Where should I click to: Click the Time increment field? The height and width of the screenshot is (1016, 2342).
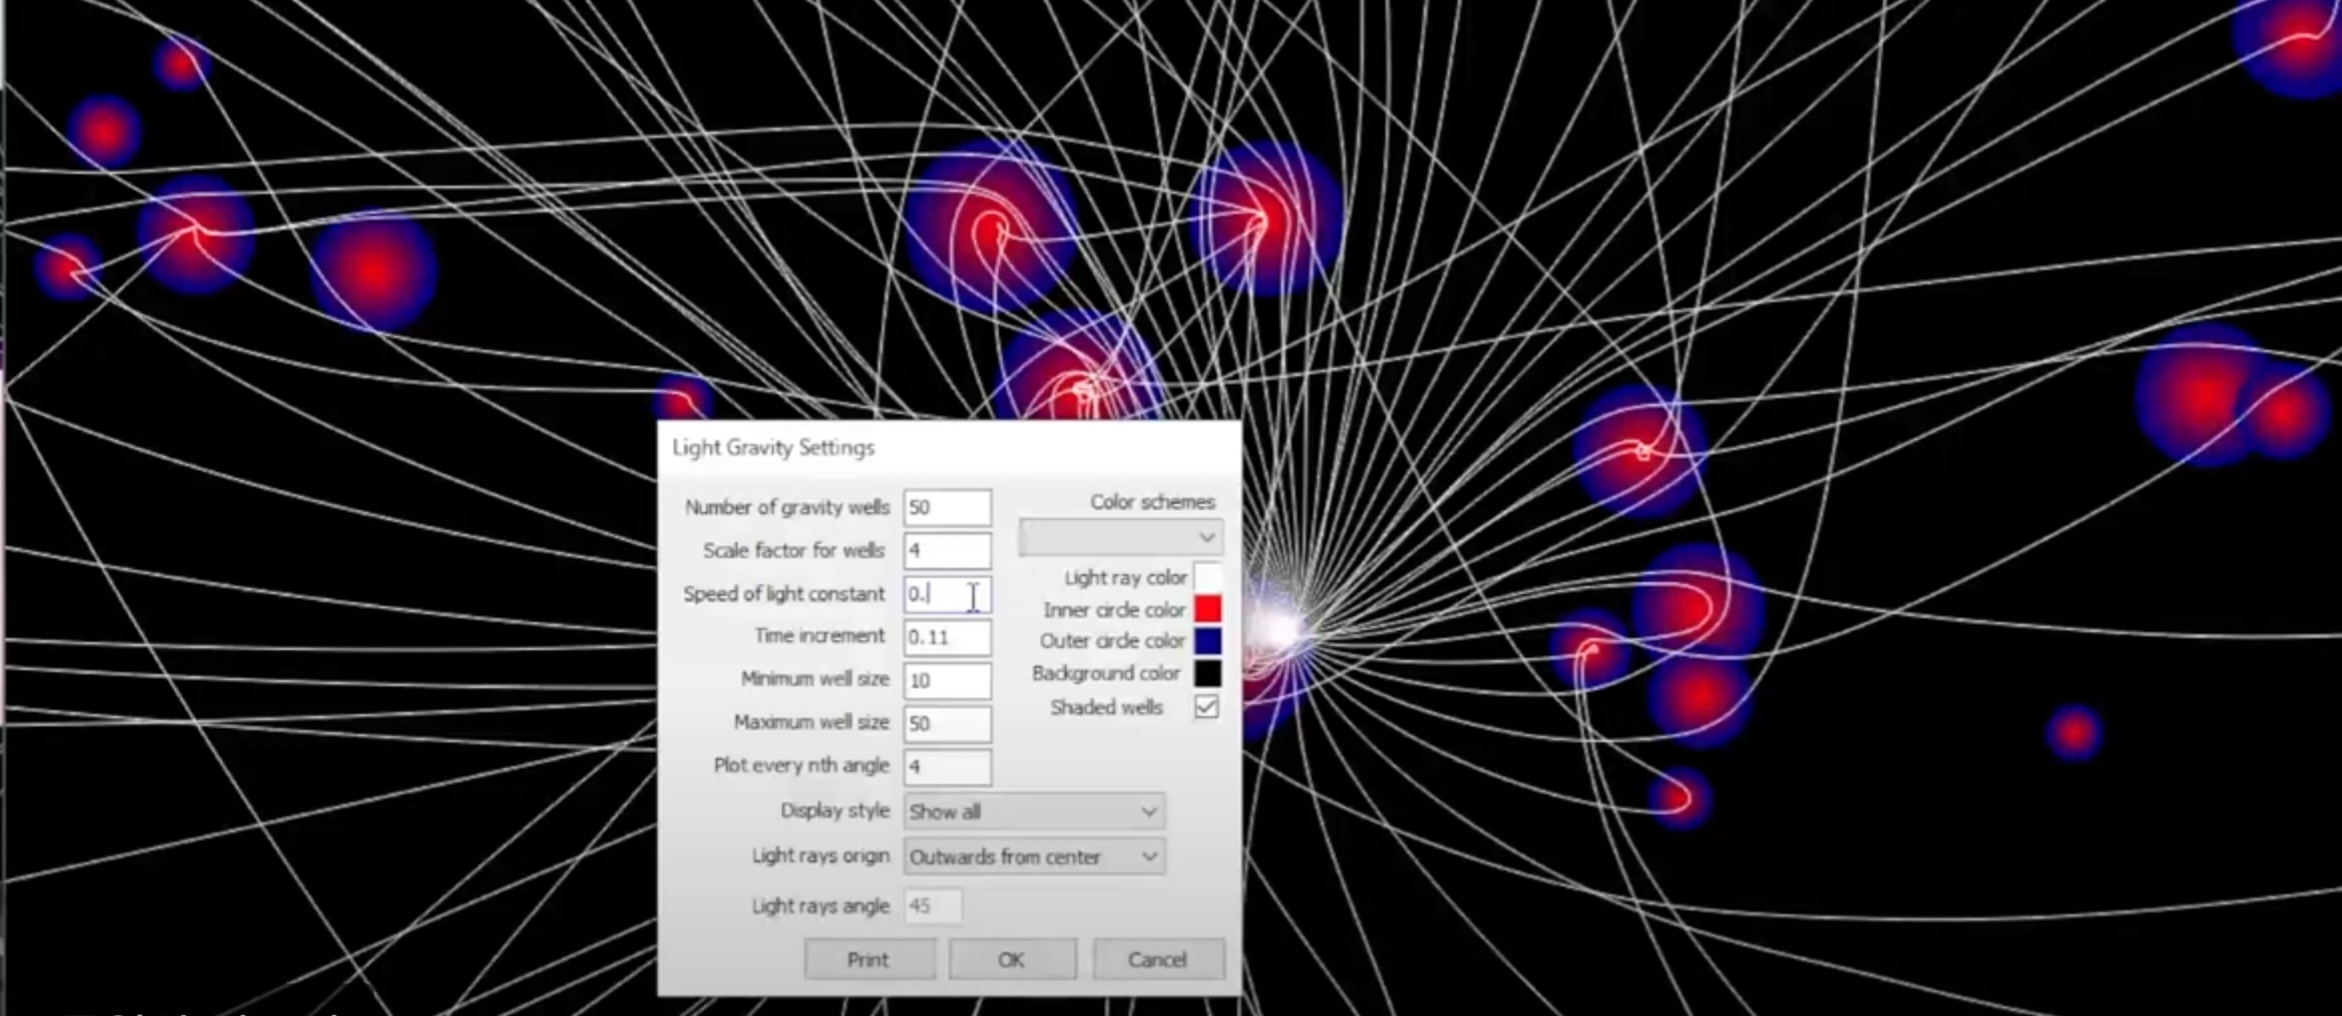(947, 637)
